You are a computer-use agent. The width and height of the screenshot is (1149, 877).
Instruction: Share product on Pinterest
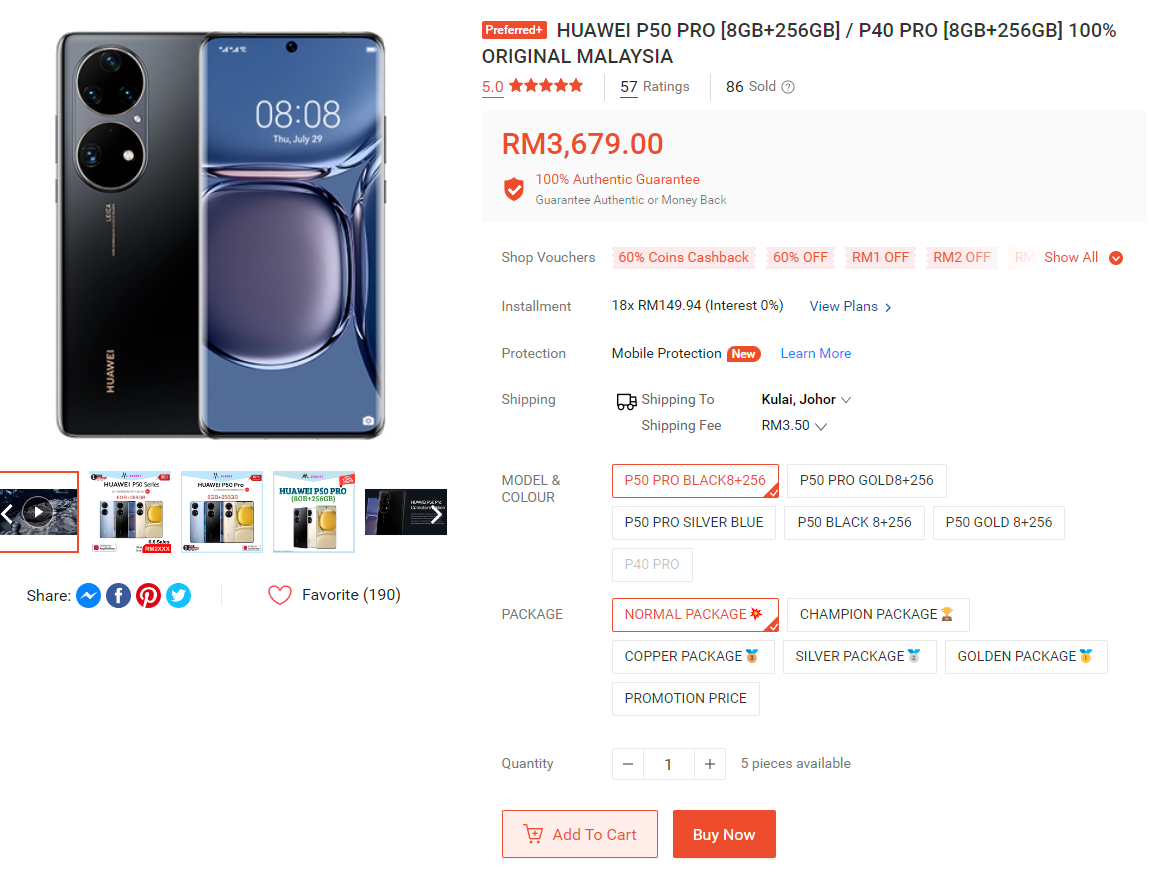pyautogui.click(x=148, y=596)
